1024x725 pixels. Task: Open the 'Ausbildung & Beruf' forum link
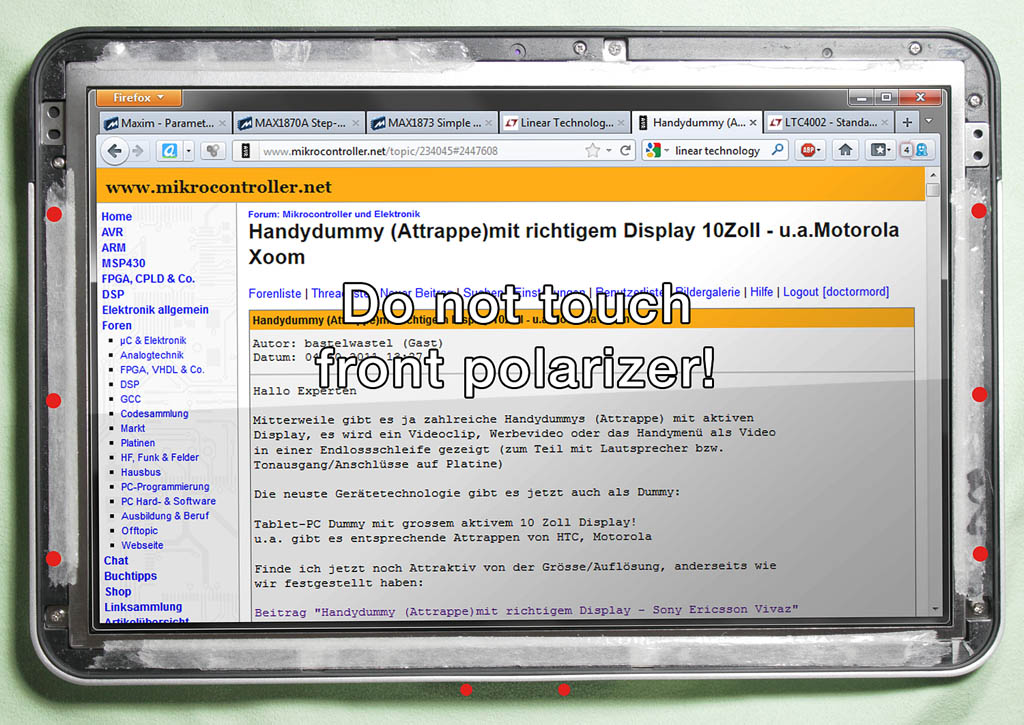click(x=165, y=516)
